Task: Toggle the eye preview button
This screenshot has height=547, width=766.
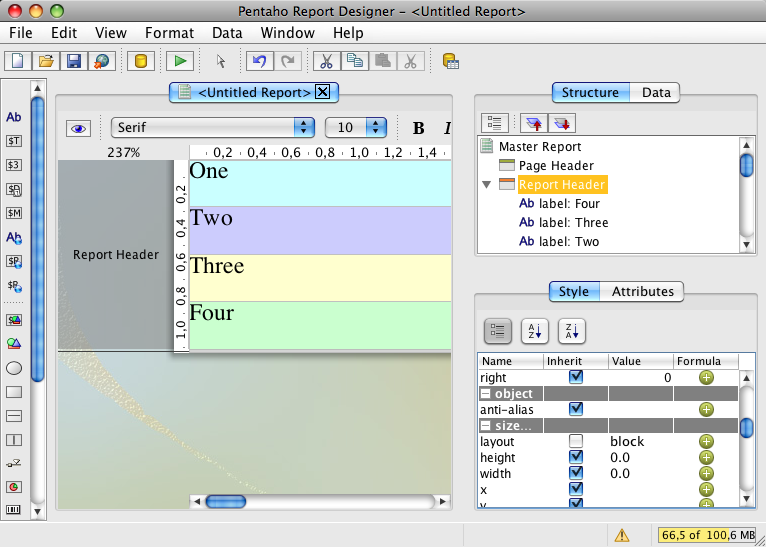Action: tap(78, 128)
